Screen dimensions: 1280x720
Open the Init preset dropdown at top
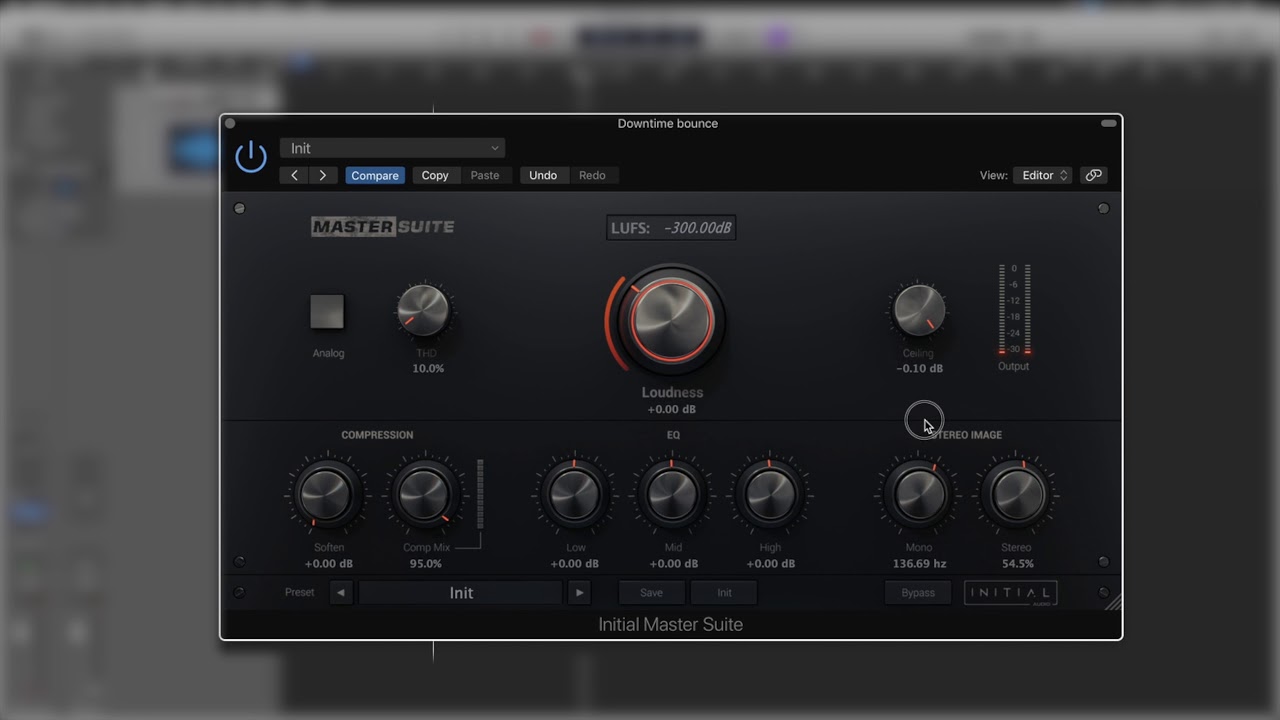pos(393,148)
